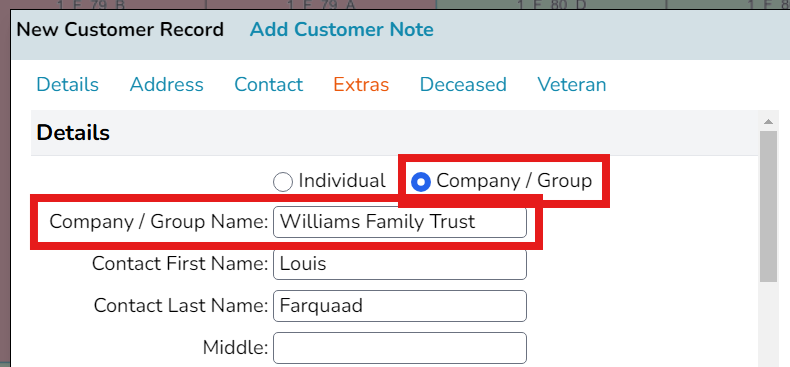Switch to the Veteran tab
Screen dimensions: 790x367
[x=572, y=84]
